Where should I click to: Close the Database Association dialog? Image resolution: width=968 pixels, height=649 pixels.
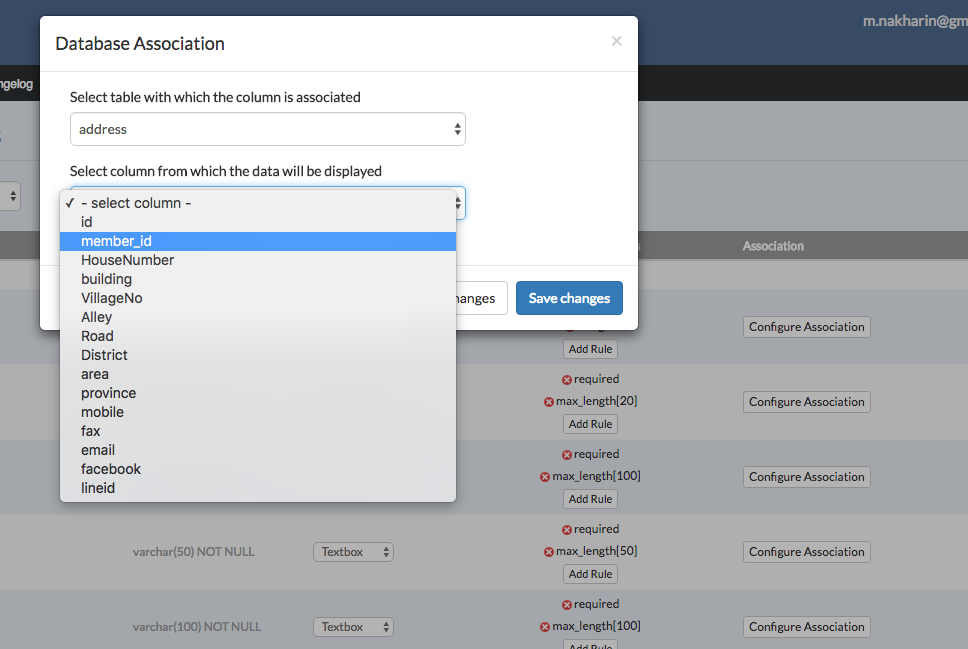tap(616, 41)
